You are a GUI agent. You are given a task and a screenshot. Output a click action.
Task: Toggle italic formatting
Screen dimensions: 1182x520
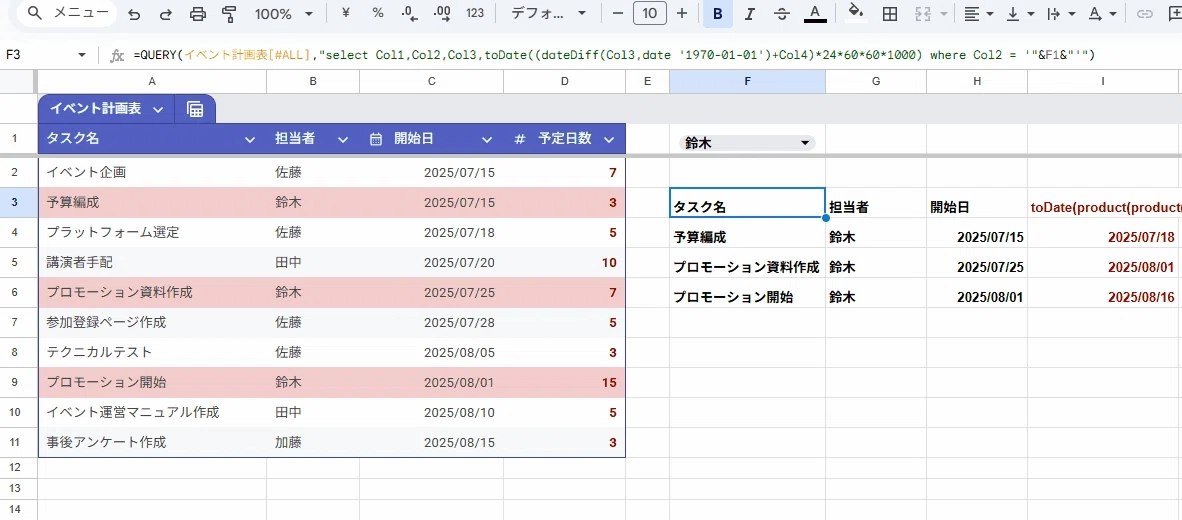(749, 14)
